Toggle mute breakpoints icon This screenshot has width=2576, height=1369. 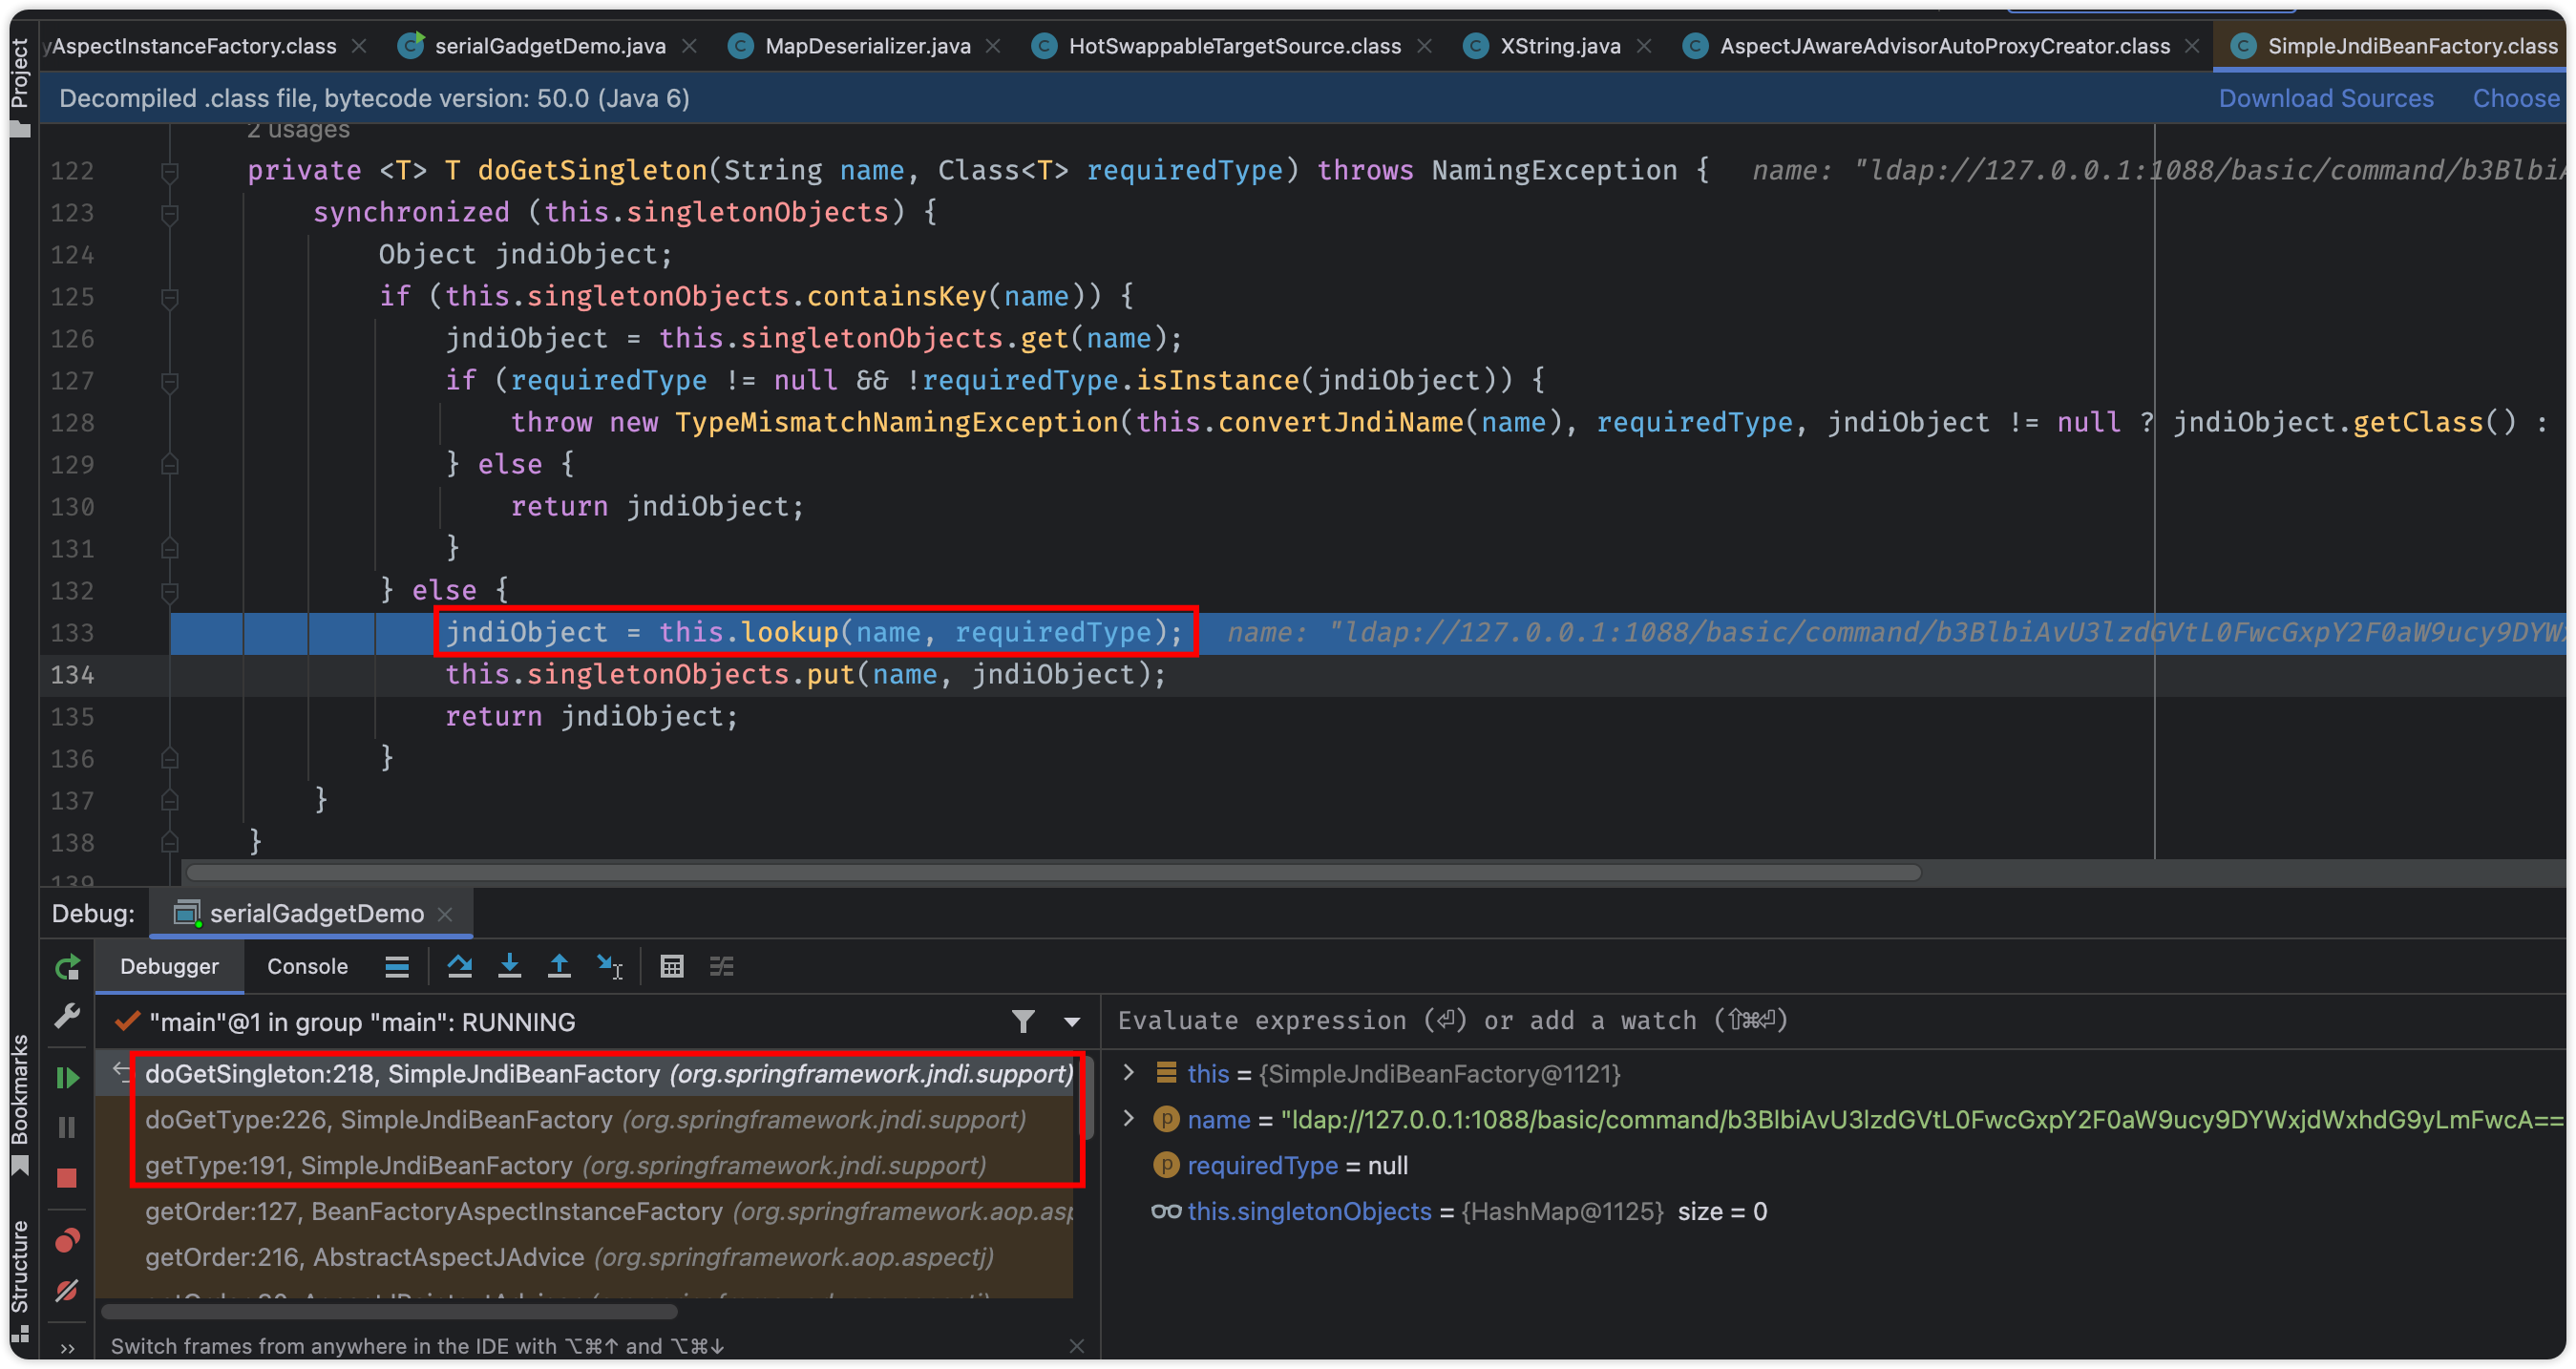(x=67, y=1291)
